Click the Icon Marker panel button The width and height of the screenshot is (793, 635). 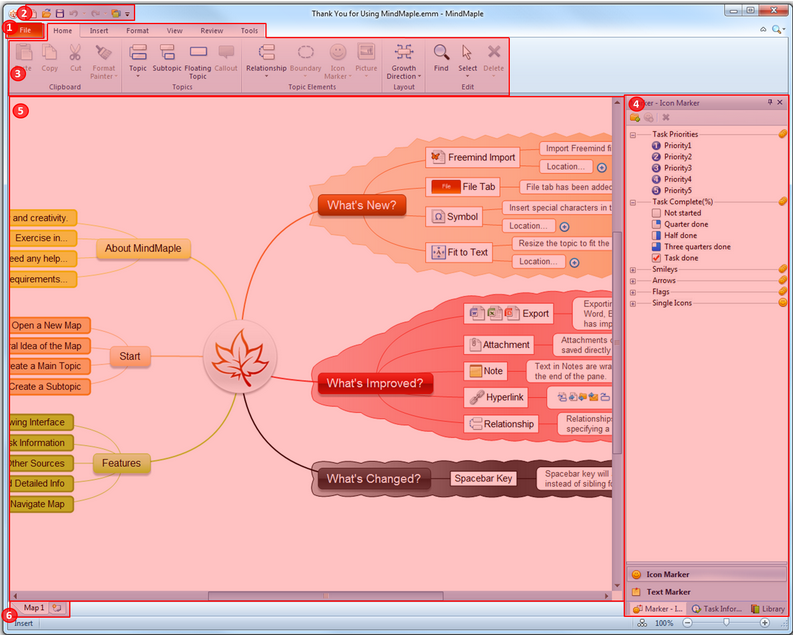click(x=707, y=574)
